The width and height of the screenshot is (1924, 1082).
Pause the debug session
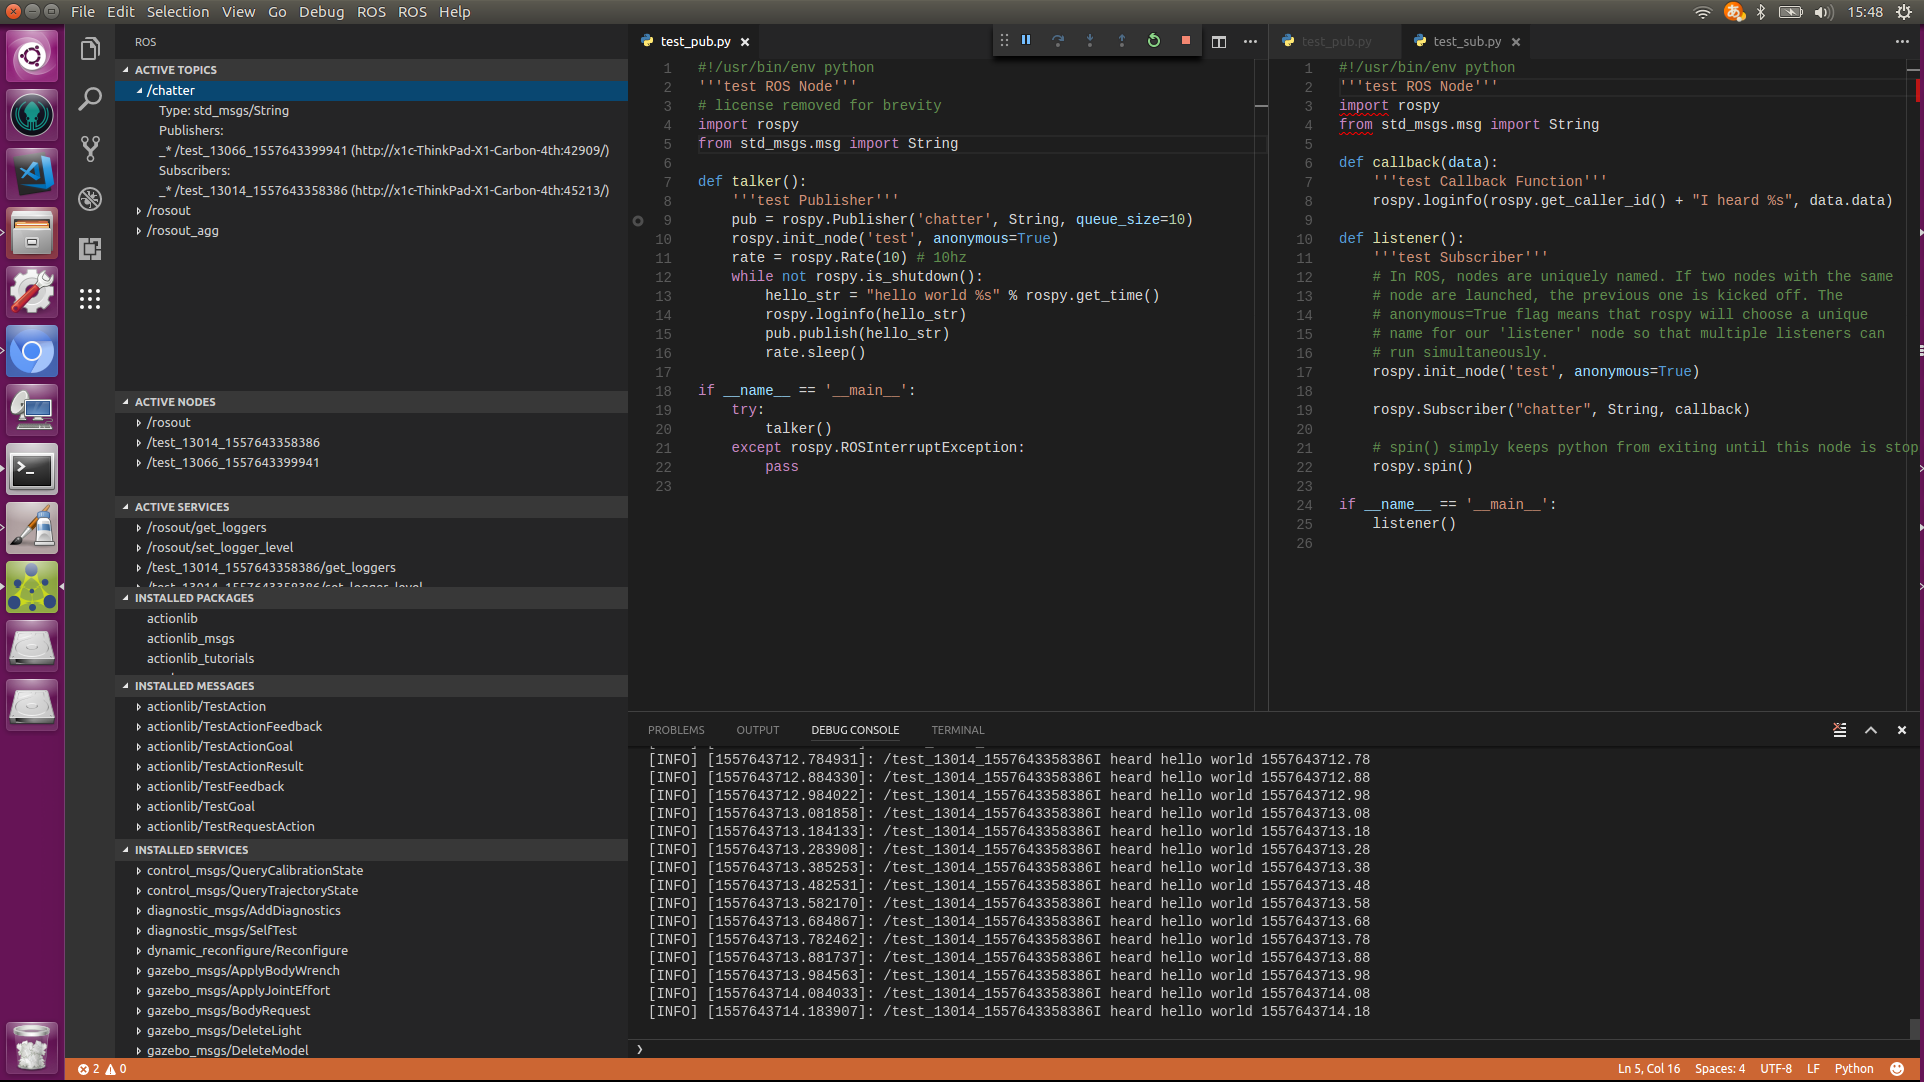tap(1026, 41)
